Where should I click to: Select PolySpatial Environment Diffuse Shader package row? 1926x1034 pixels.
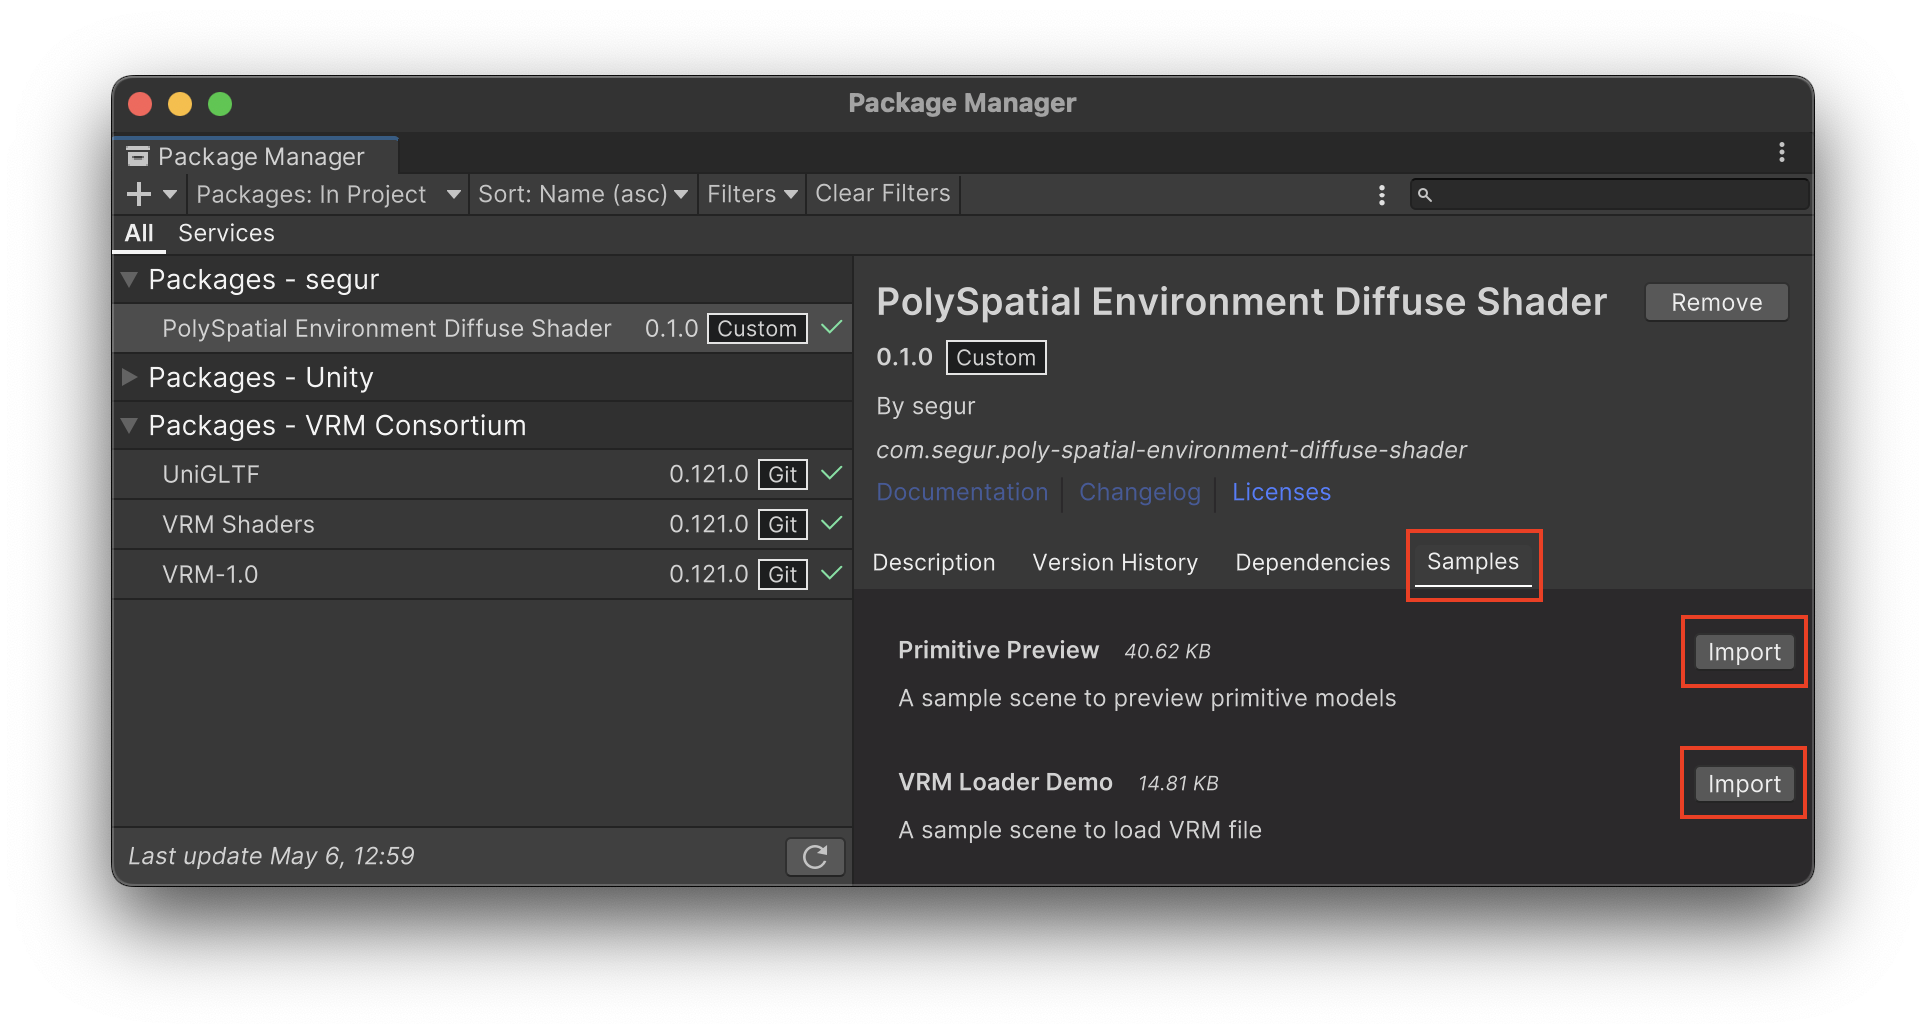click(x=482, y=328)
